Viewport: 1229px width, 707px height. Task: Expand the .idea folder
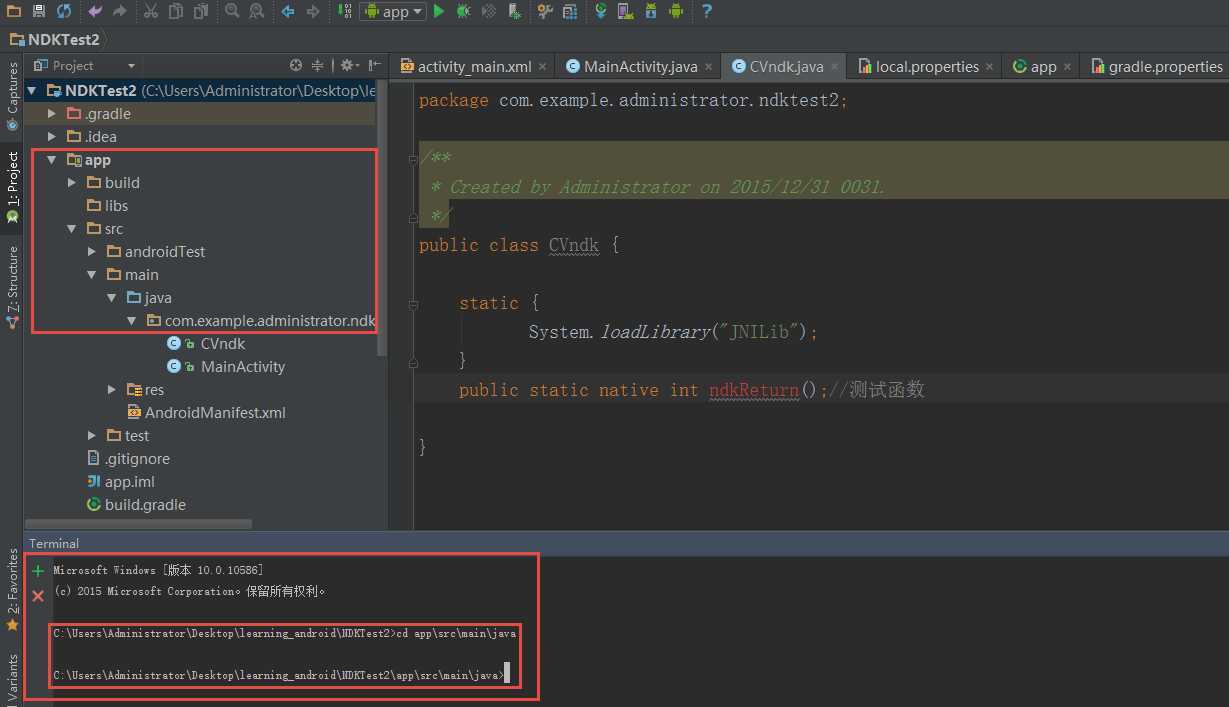[52, 137]
